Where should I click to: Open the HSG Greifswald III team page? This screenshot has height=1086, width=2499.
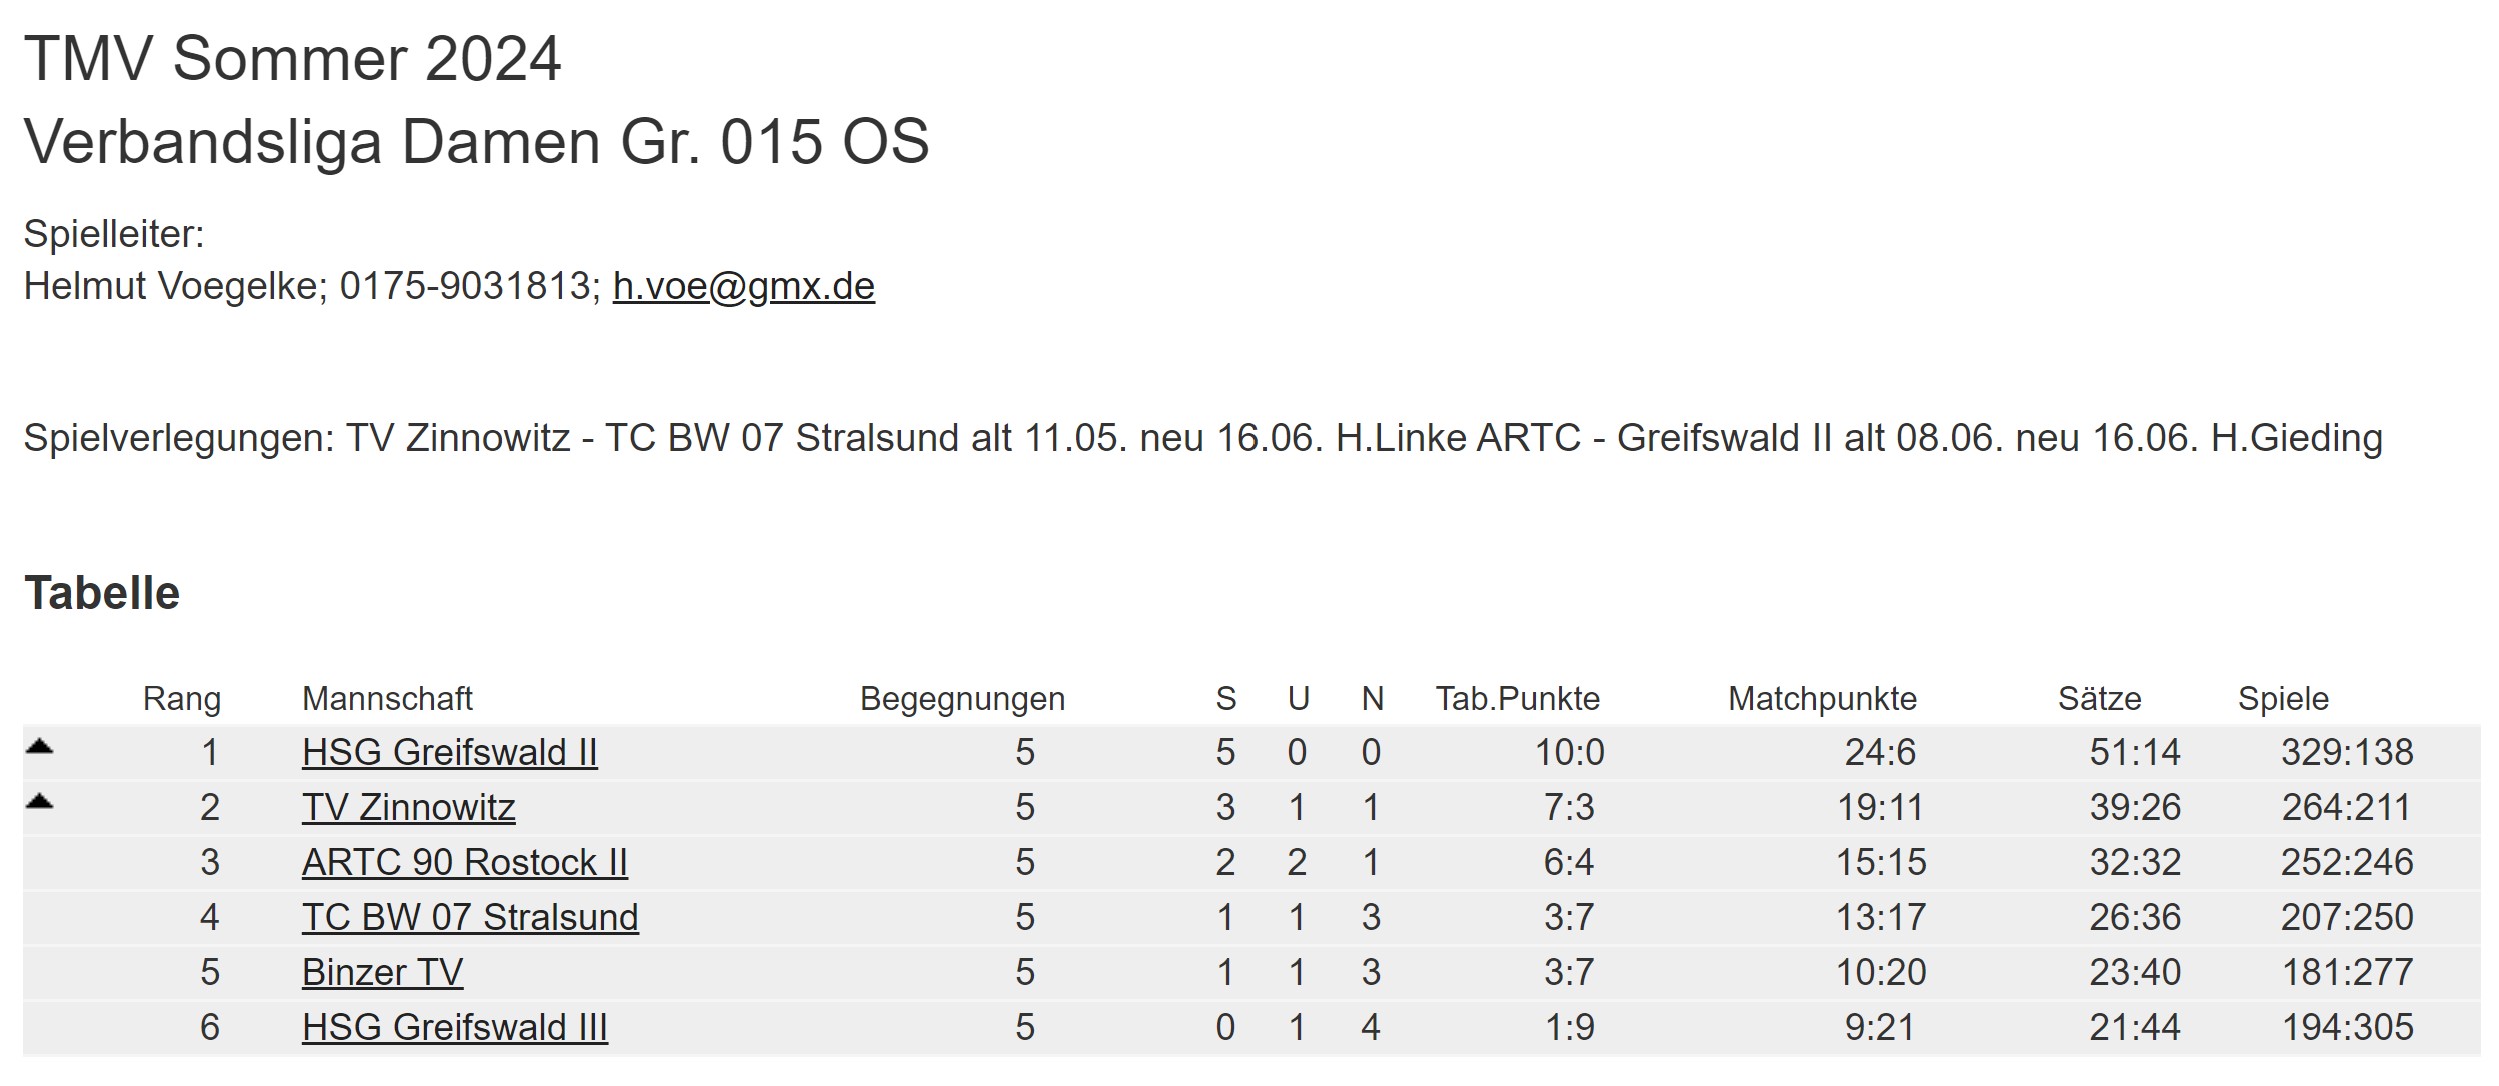[x=455, y=1027]
